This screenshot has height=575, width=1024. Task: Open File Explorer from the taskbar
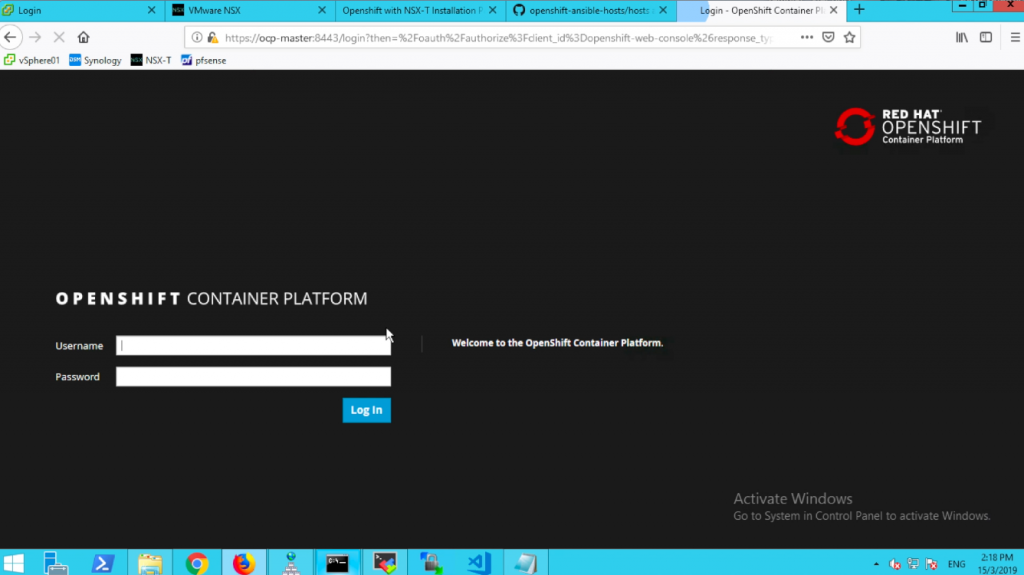[x=150, y=563]
